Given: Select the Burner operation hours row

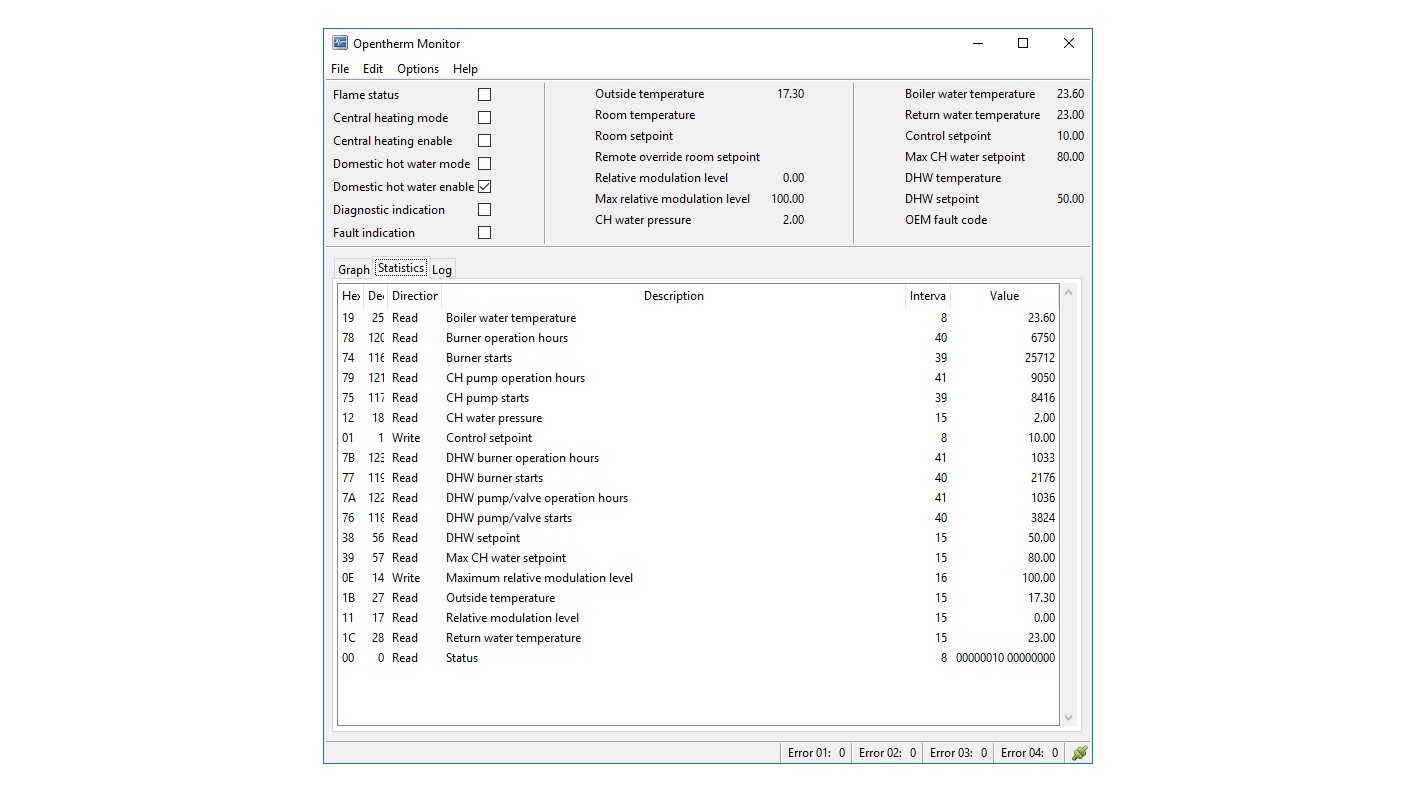Looking at the screenshot, I should pos(698,338).
